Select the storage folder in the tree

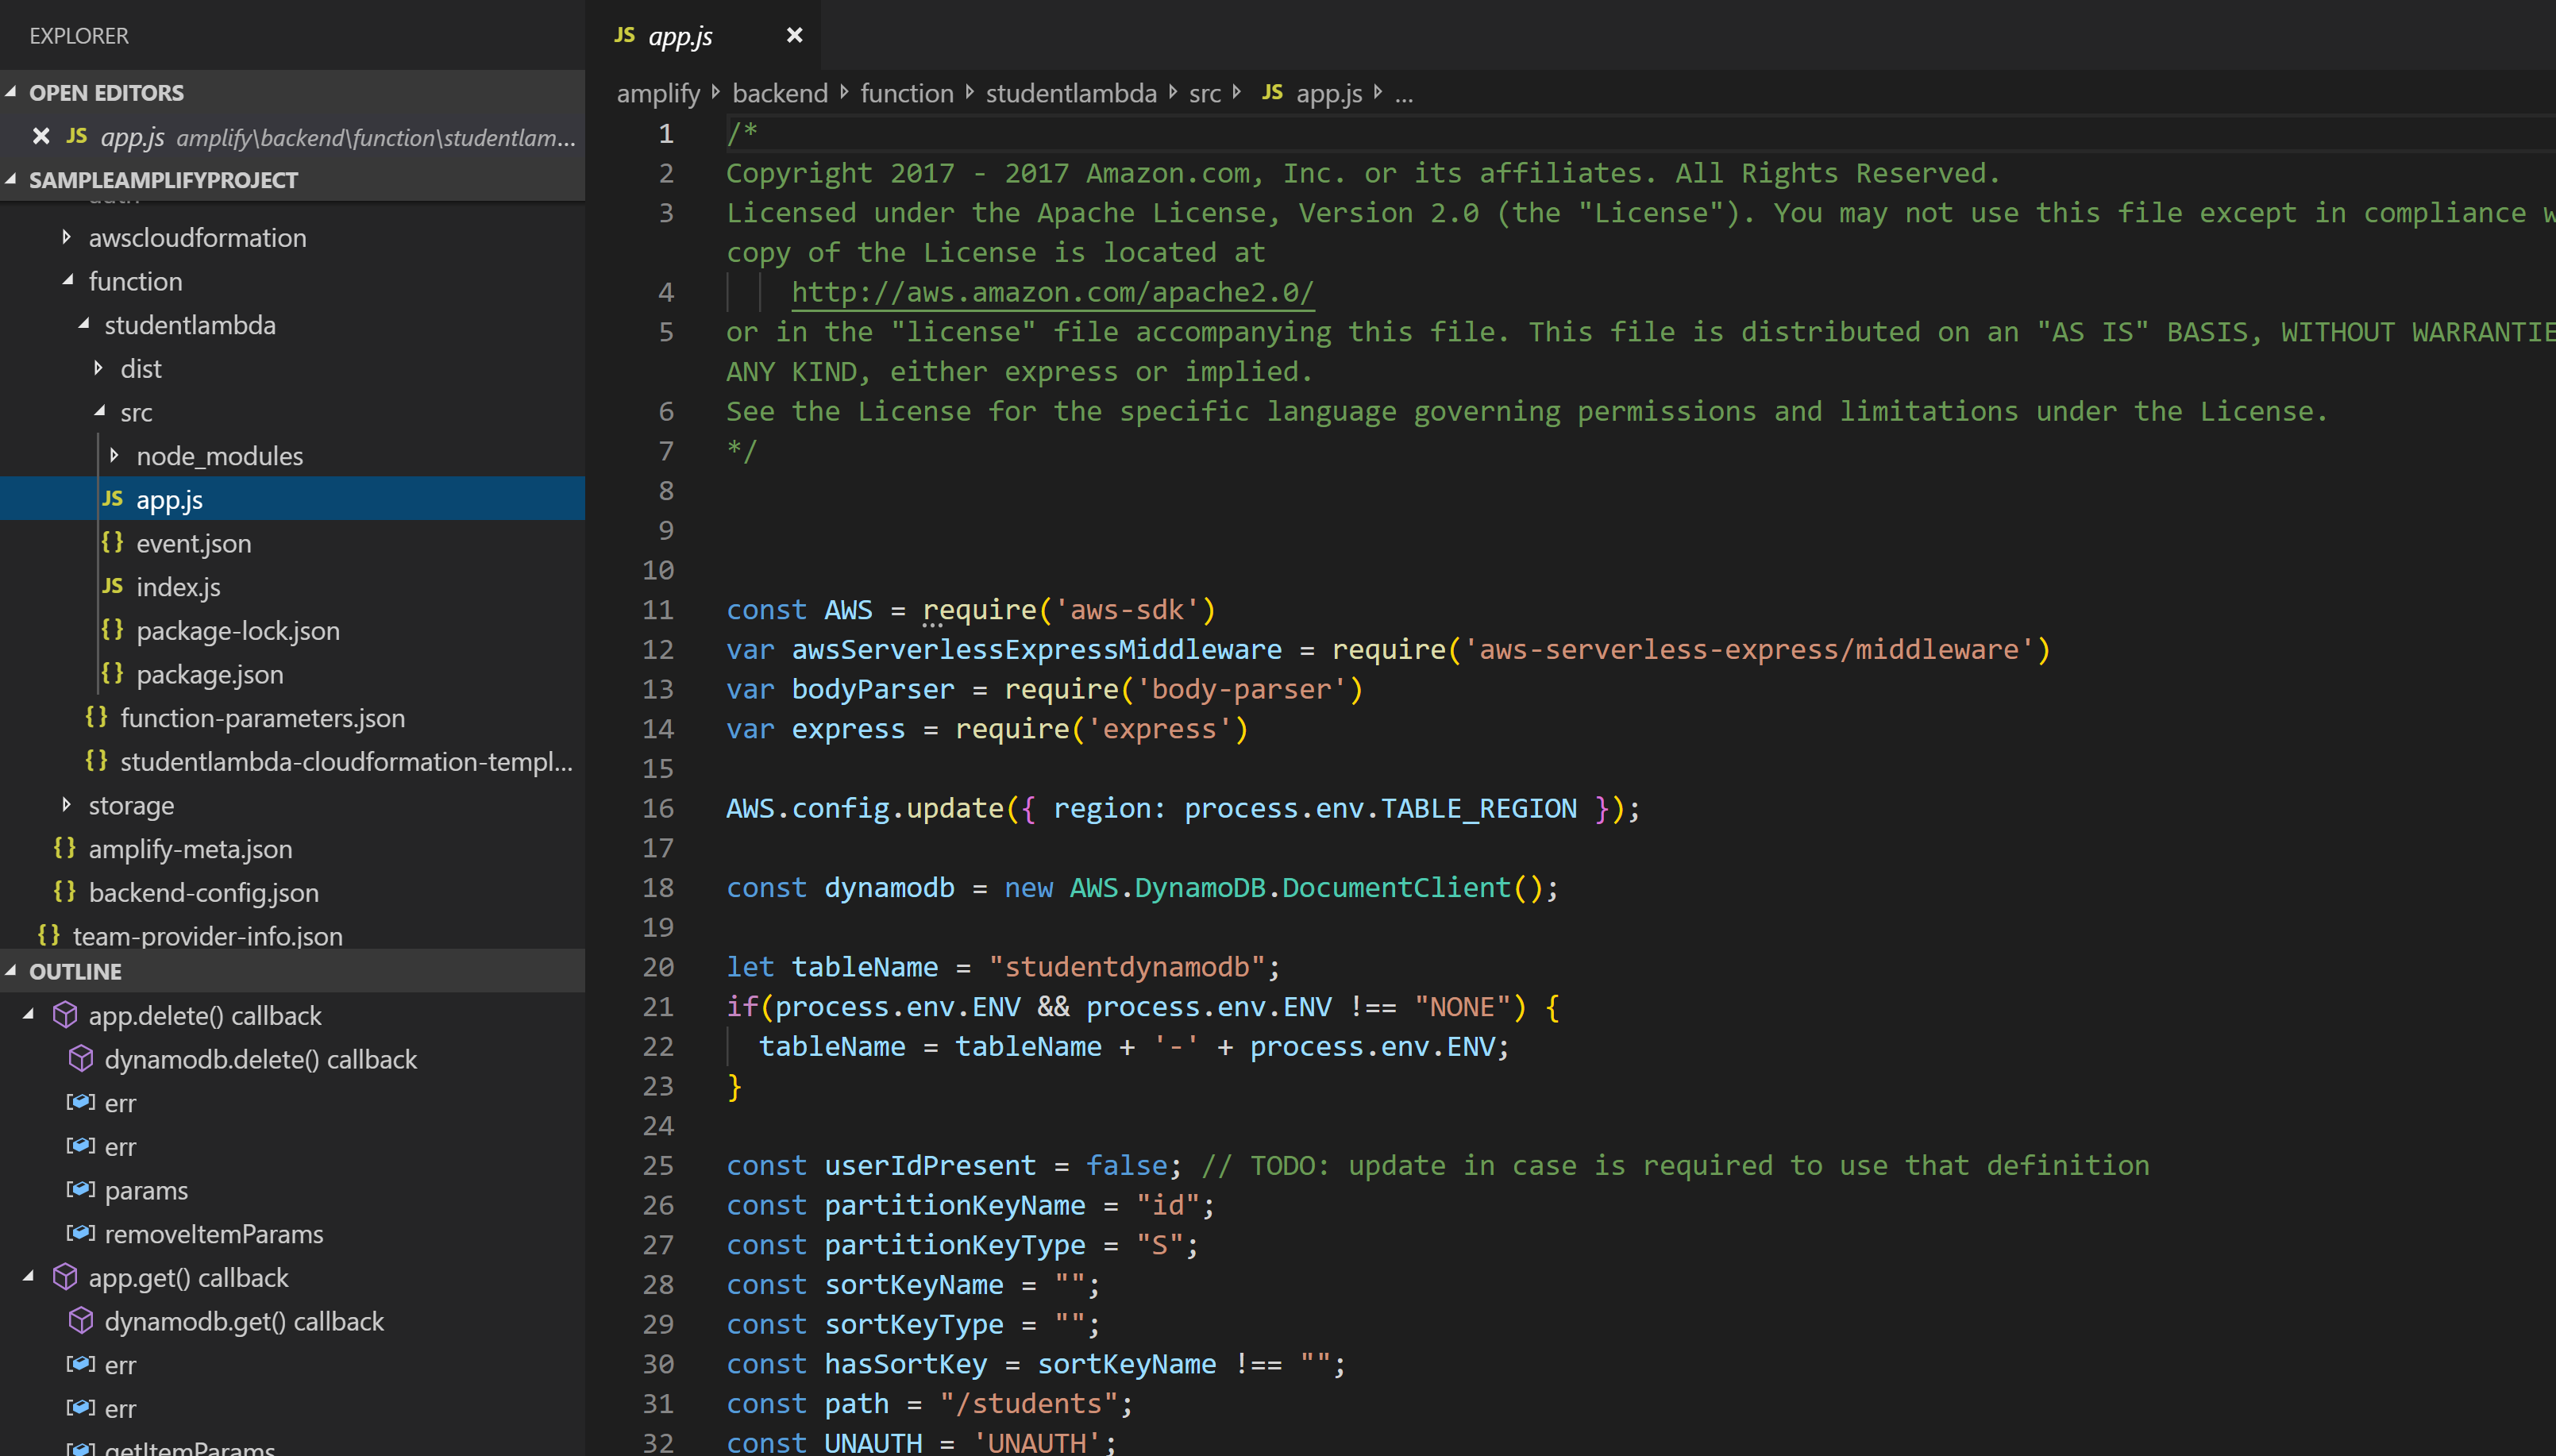[131, 805]
